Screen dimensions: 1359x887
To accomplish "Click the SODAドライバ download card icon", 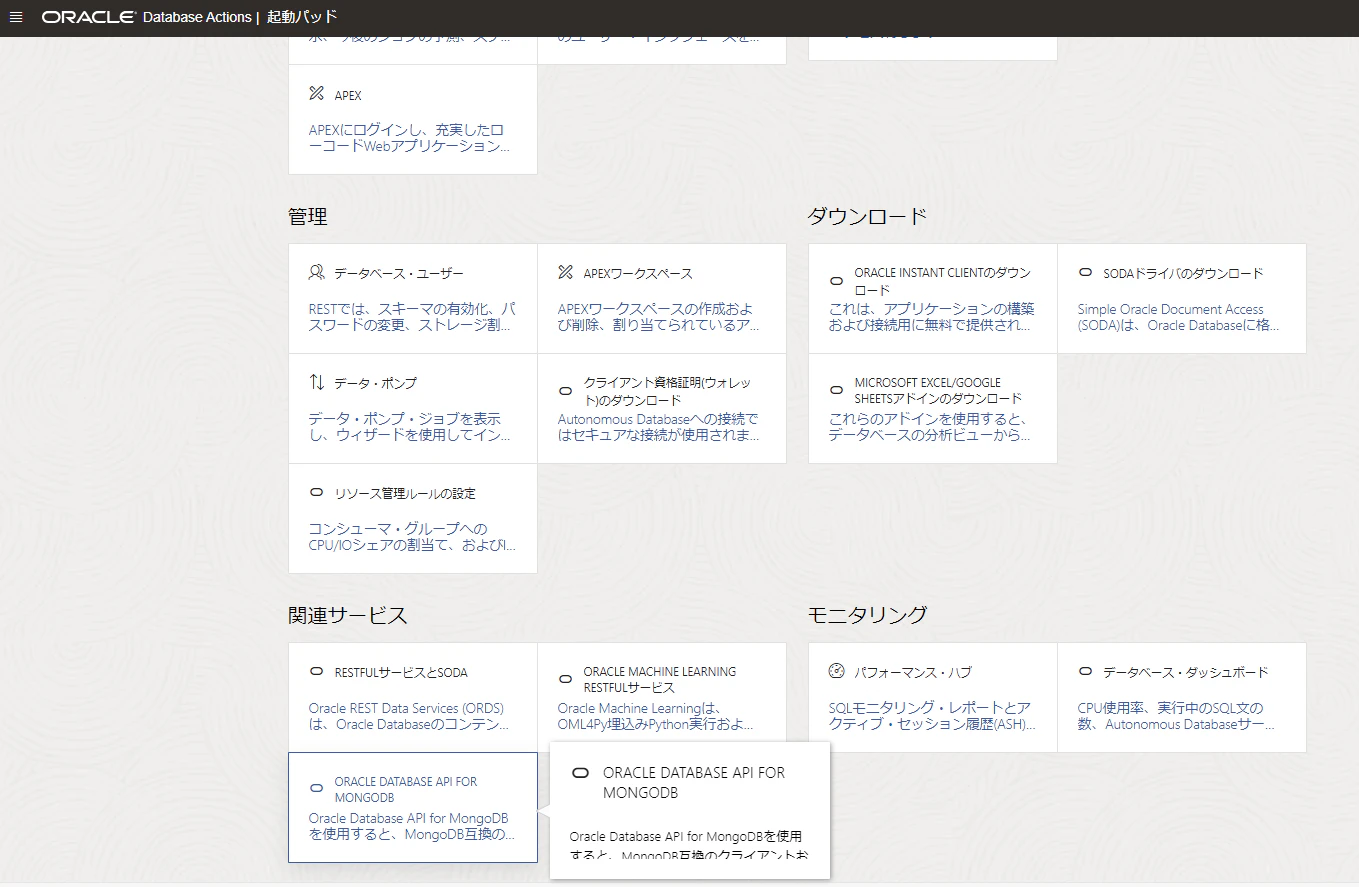I will [x=1085, y=272].
